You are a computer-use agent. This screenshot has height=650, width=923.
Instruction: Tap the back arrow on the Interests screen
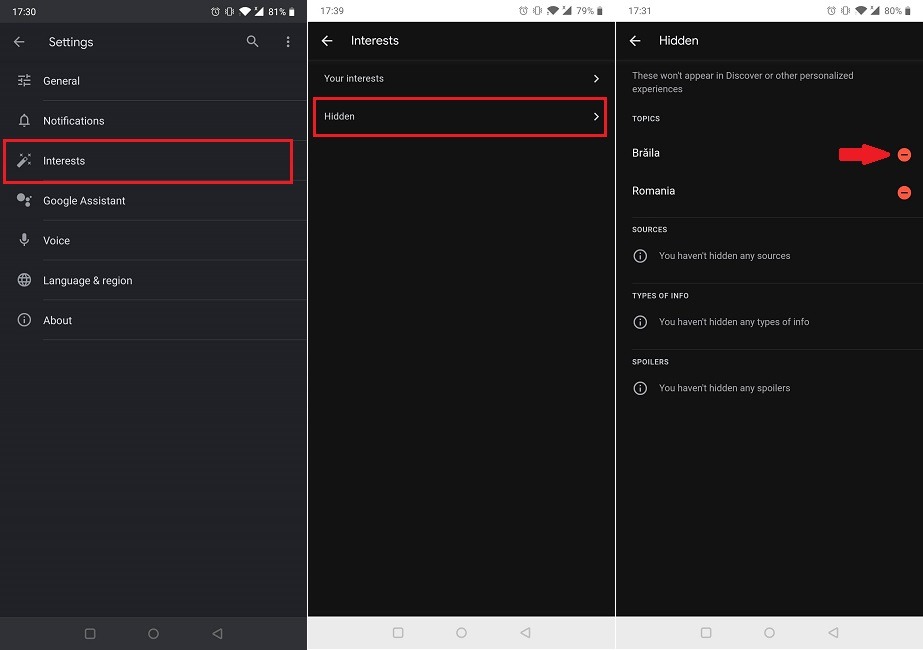[327, 41]
